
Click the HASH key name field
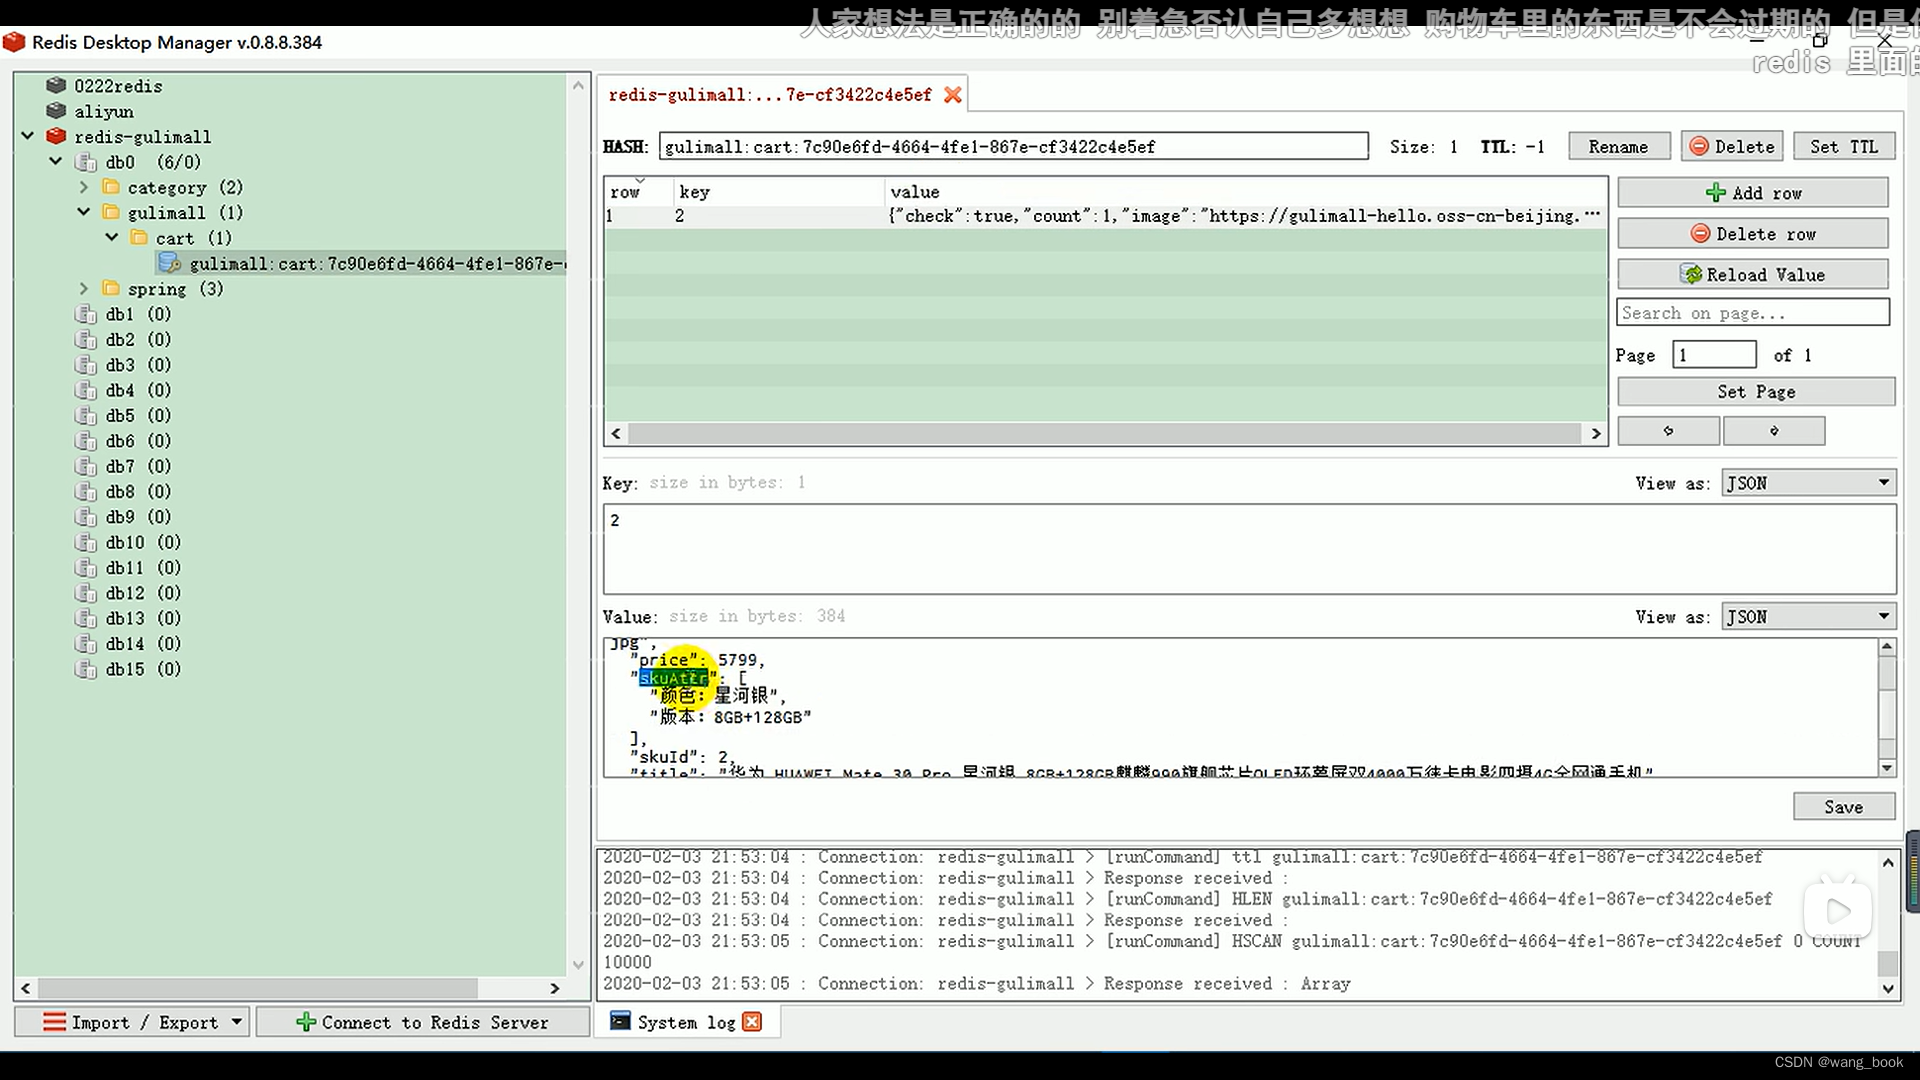pos(1013,147)
